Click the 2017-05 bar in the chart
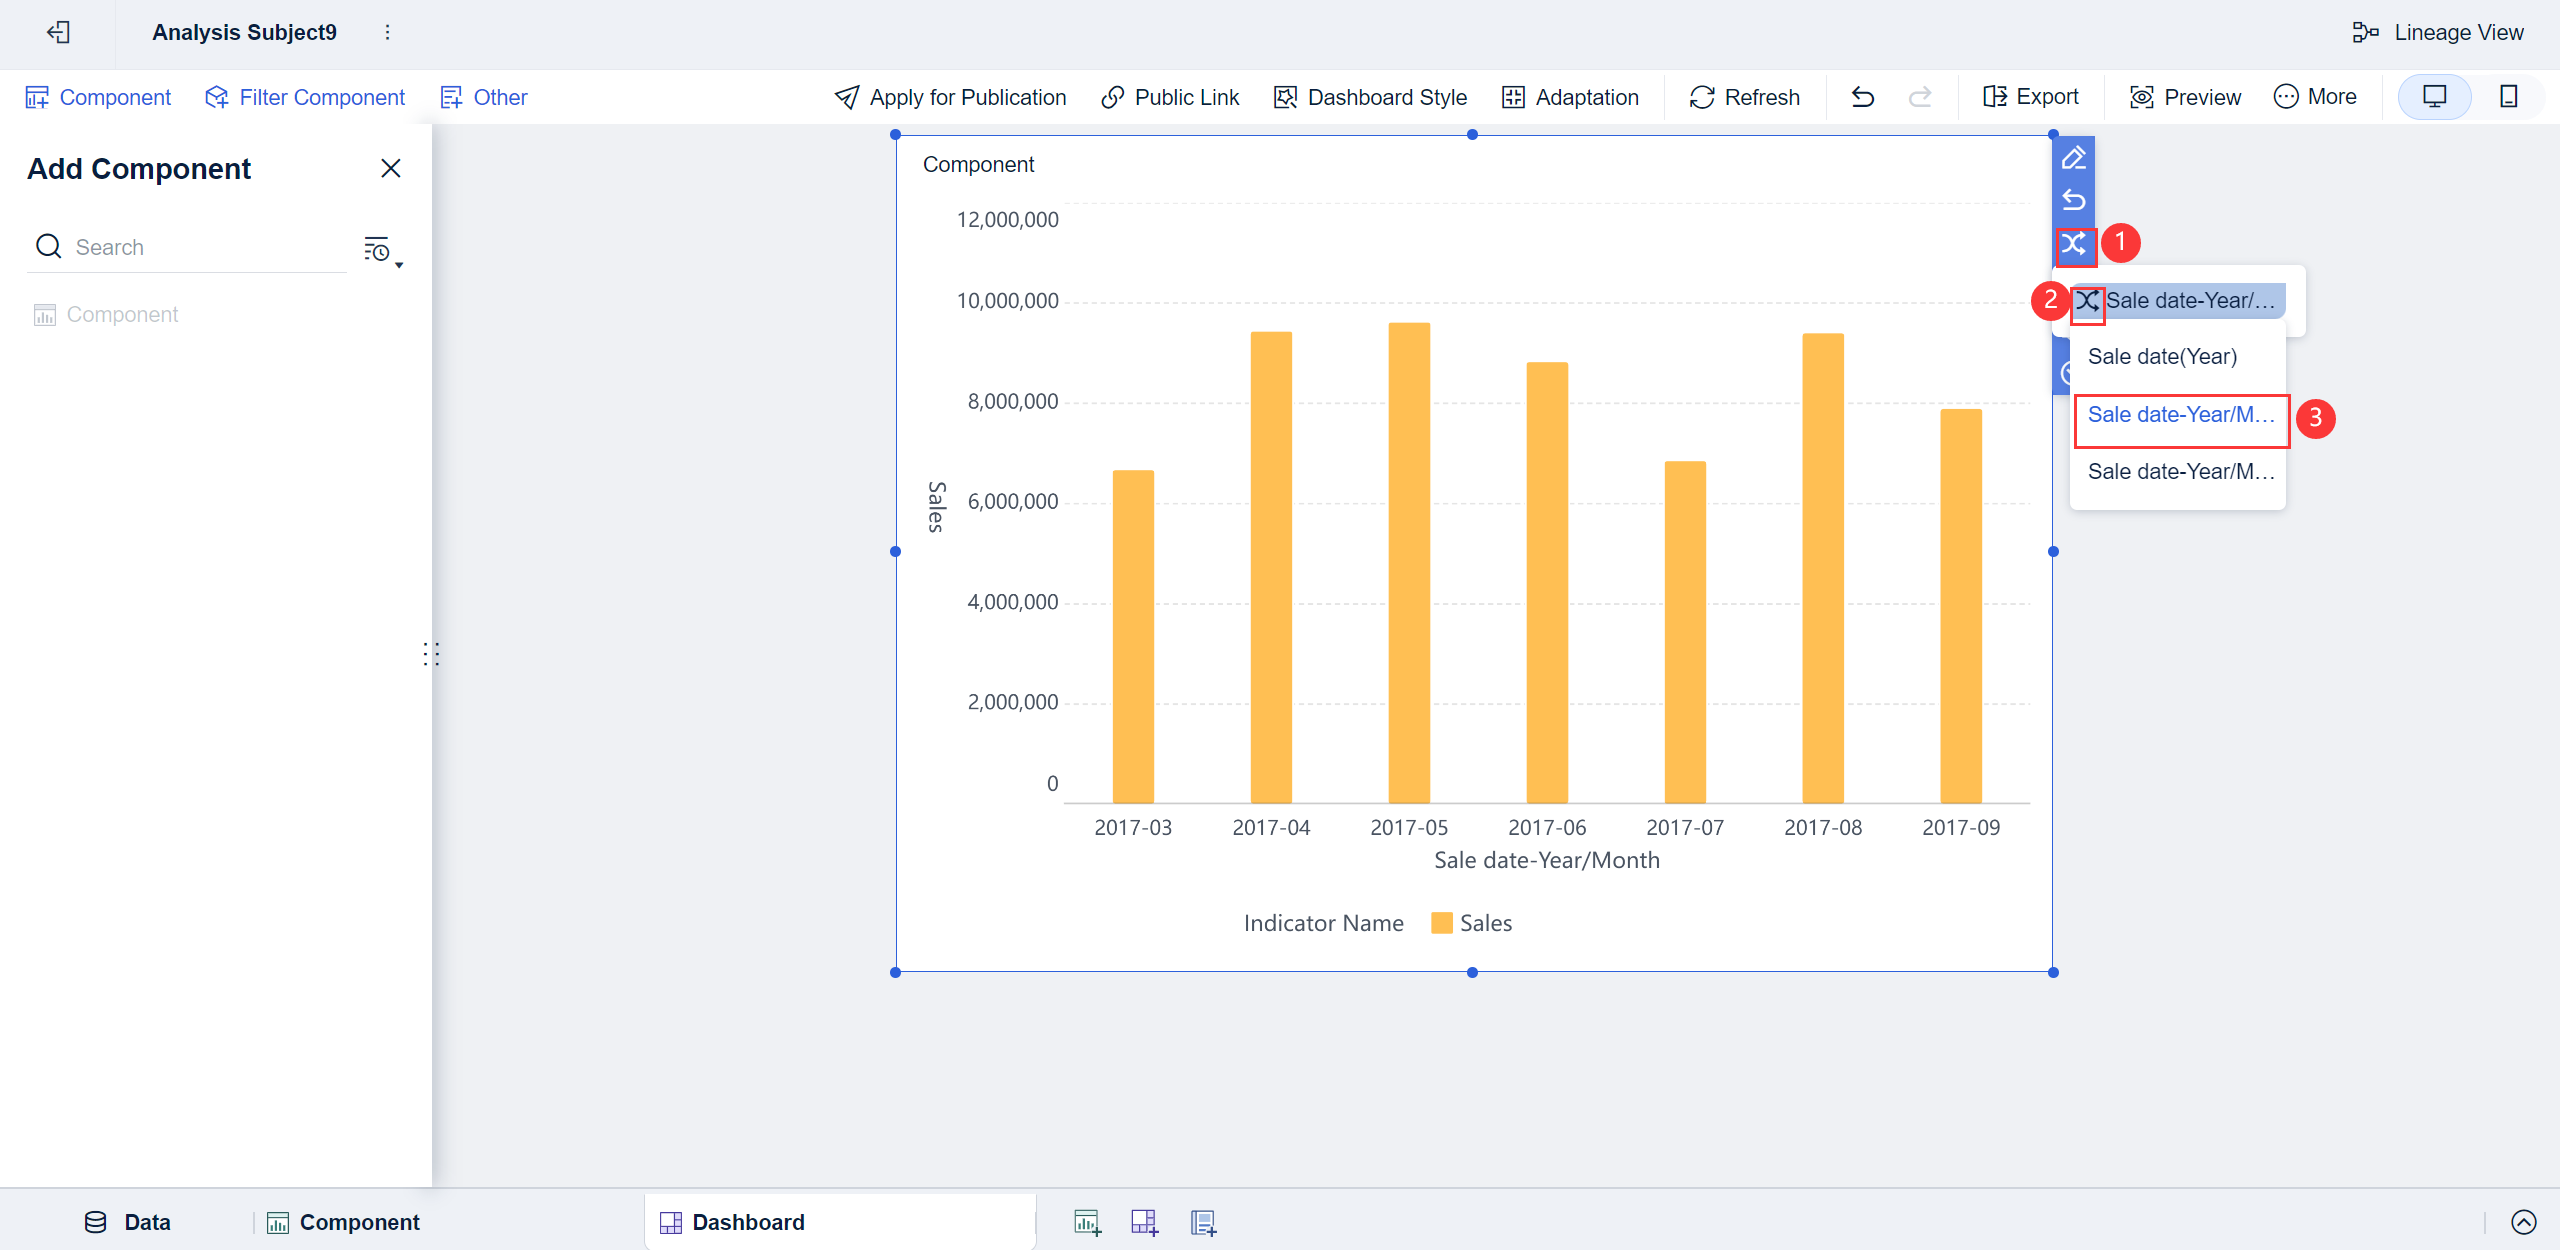The width and height of the screenshot is (2560, 1250). tap(1409, 563)
